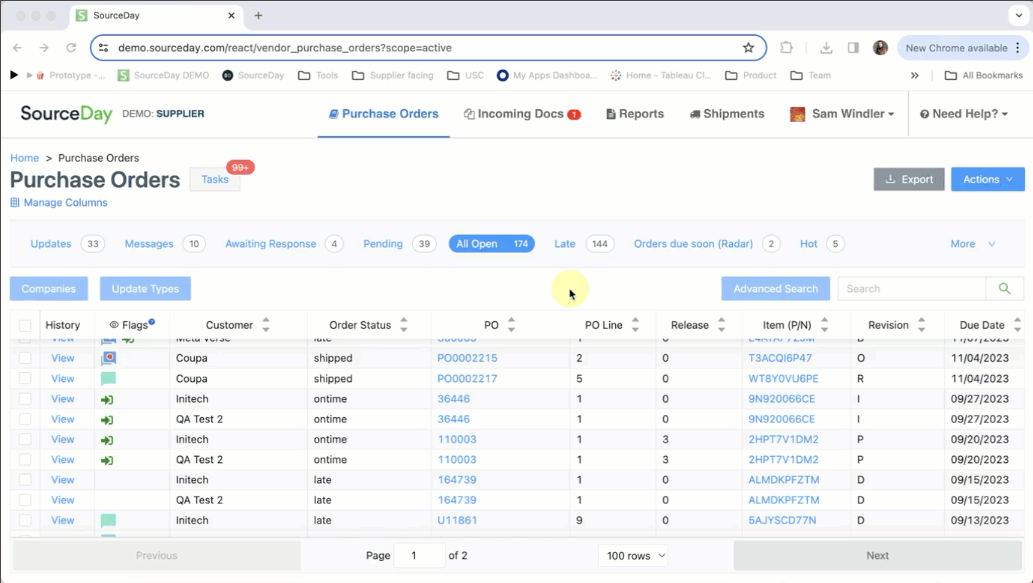Select the Late filter tab

(584, 244)
